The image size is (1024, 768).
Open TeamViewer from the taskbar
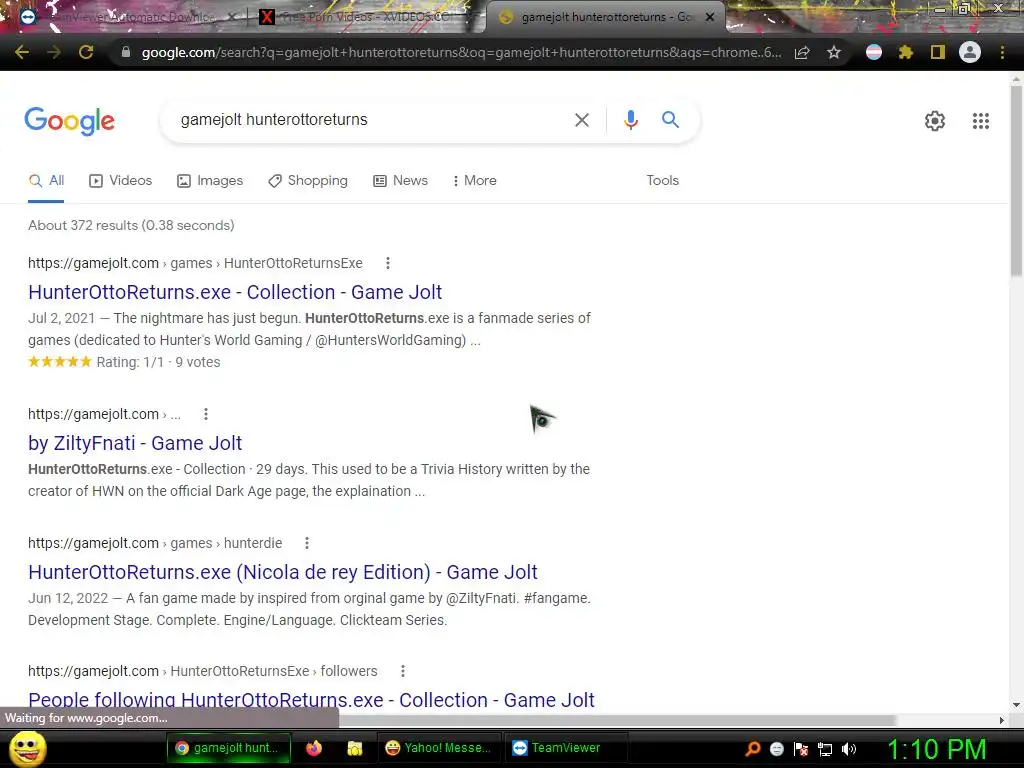pos(566,748)
